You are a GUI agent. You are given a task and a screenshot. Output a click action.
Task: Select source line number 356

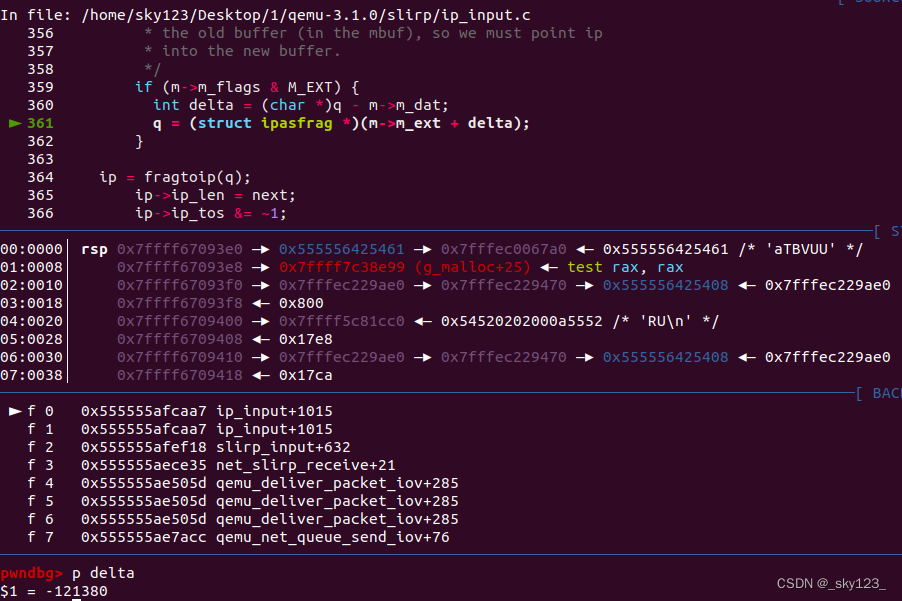pyautogui.click(x=40, y=33)
